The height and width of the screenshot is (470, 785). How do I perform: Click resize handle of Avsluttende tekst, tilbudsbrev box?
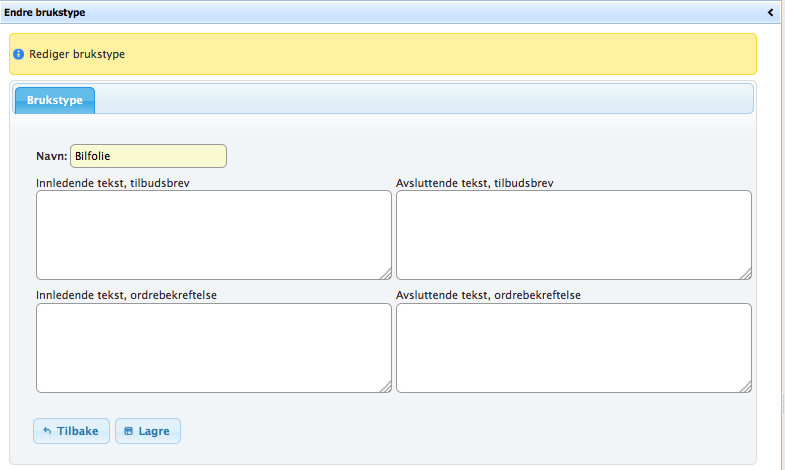pyautogui.click(x=745, y=273)
